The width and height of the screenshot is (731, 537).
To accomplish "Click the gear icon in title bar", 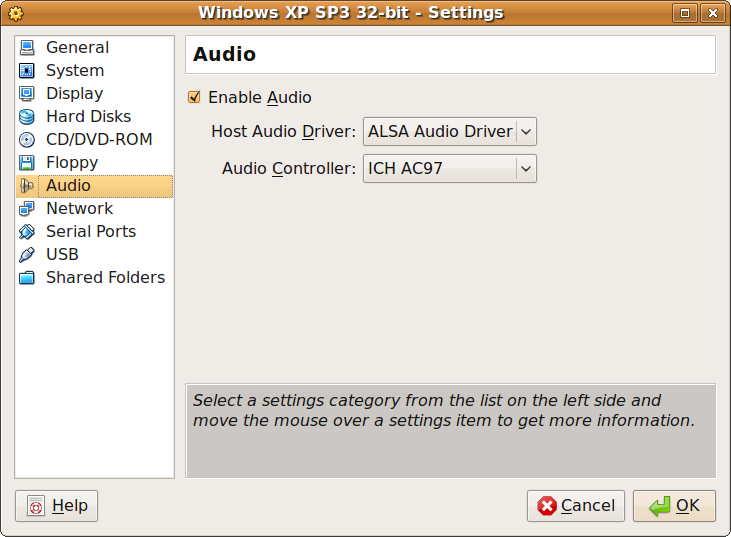I will tap(15, 13).
